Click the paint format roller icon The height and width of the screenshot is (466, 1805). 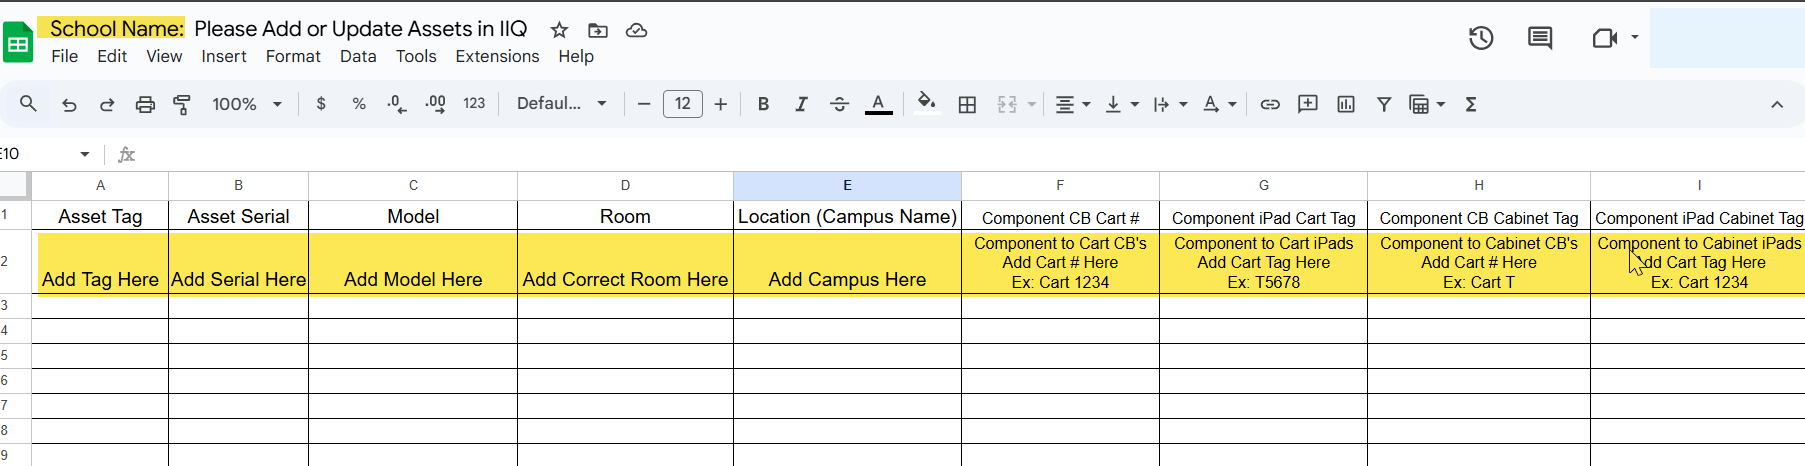pos(182,104)
